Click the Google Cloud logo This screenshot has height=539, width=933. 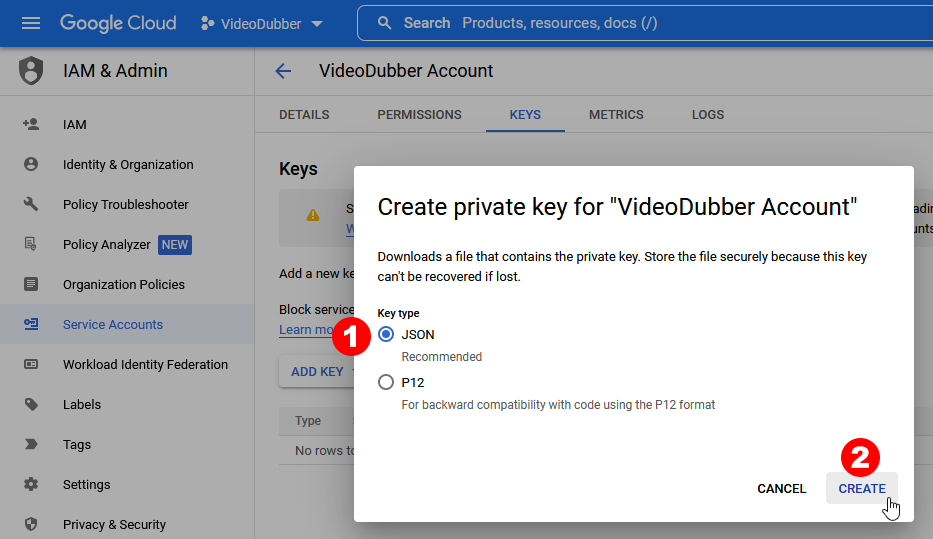118,23
